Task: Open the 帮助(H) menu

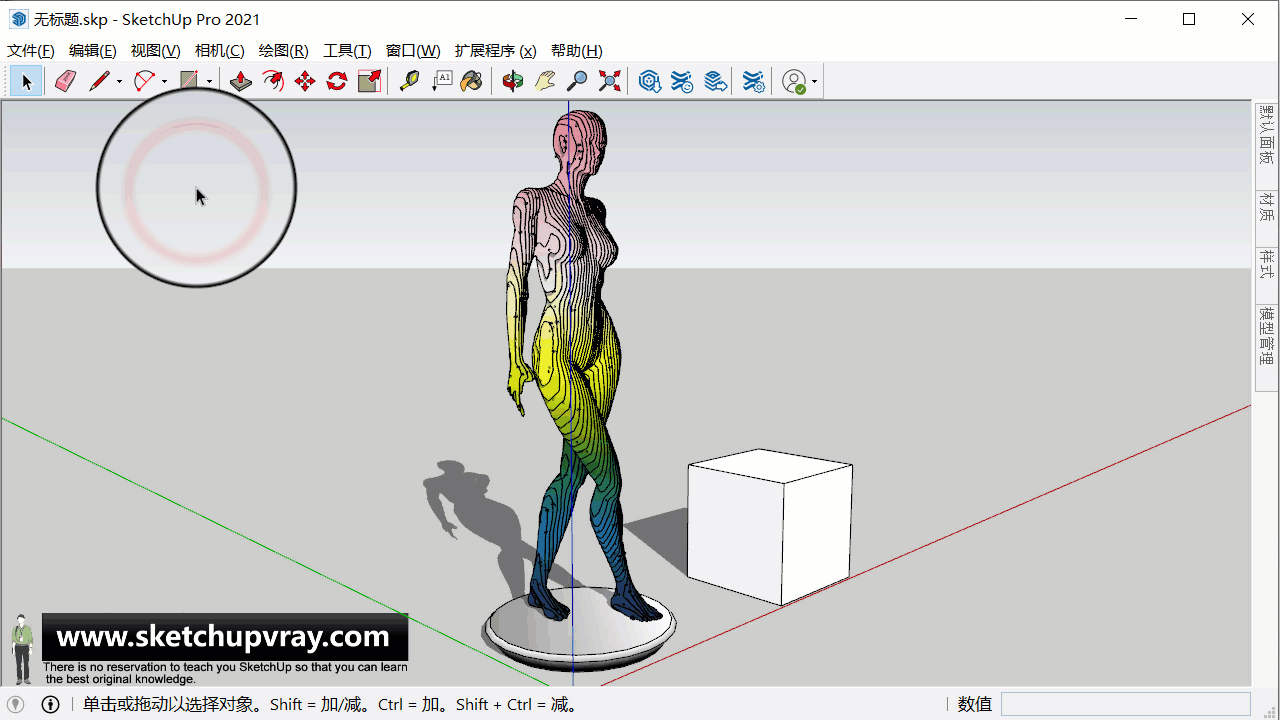Action: [576, 51]
